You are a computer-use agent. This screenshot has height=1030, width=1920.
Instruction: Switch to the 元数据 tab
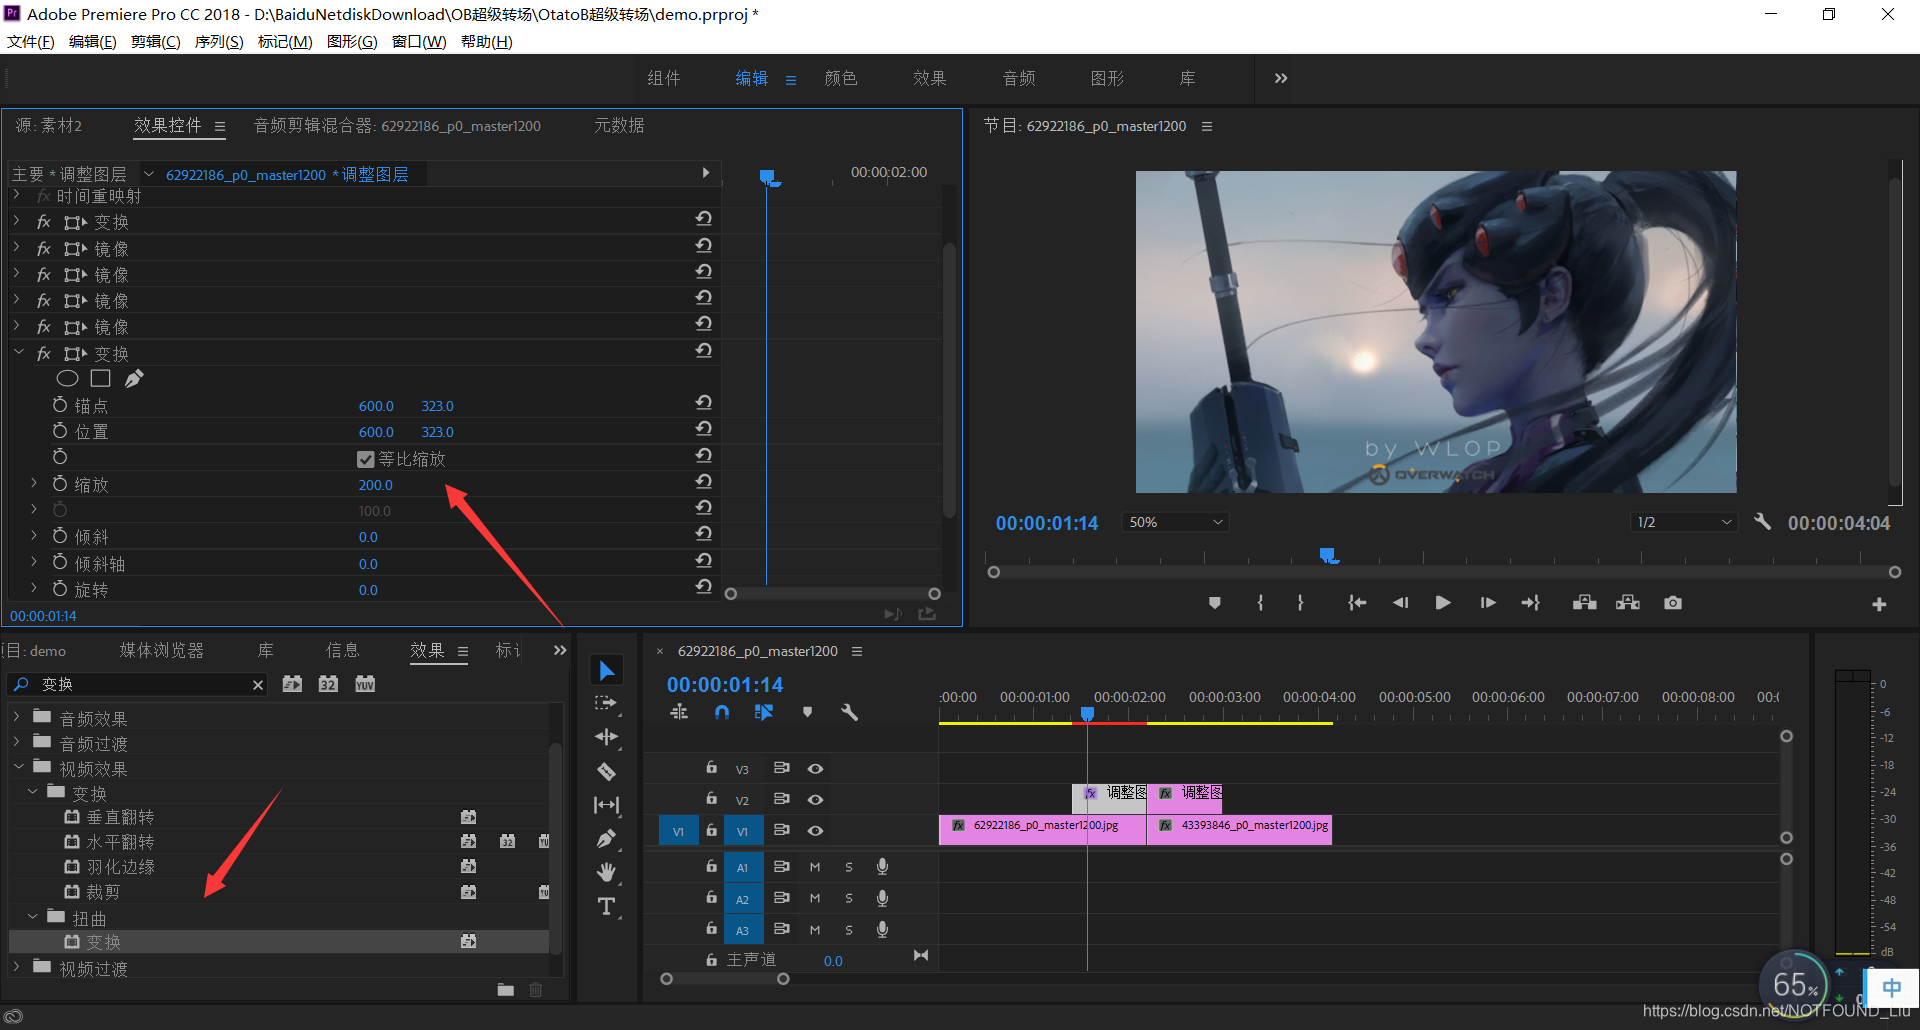(x=619, y=125)
